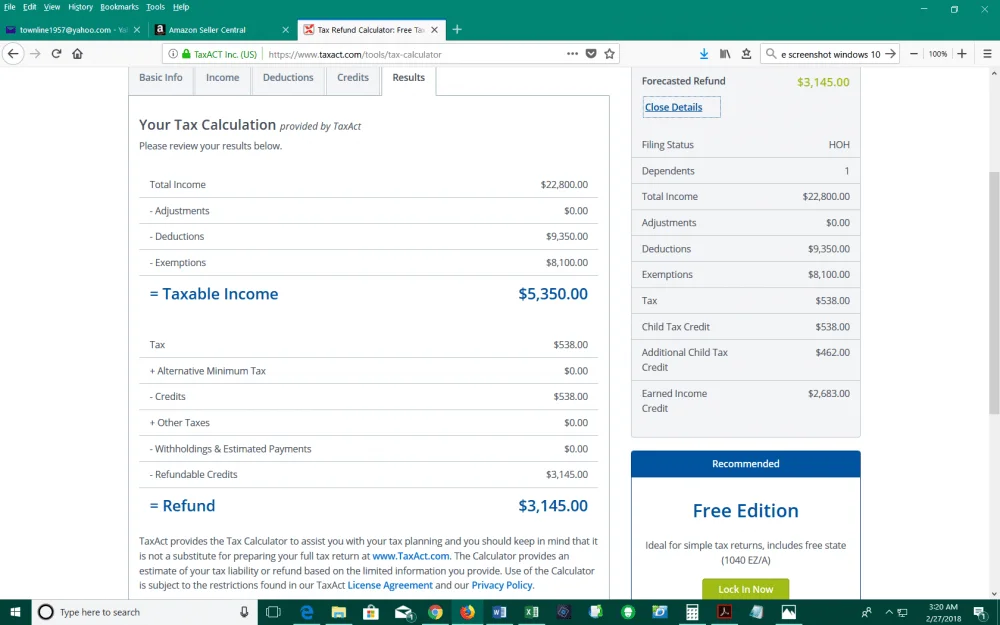Click the Lock In Now button
This screenshot has height=625, width=1000.
(x=746, y=589)
